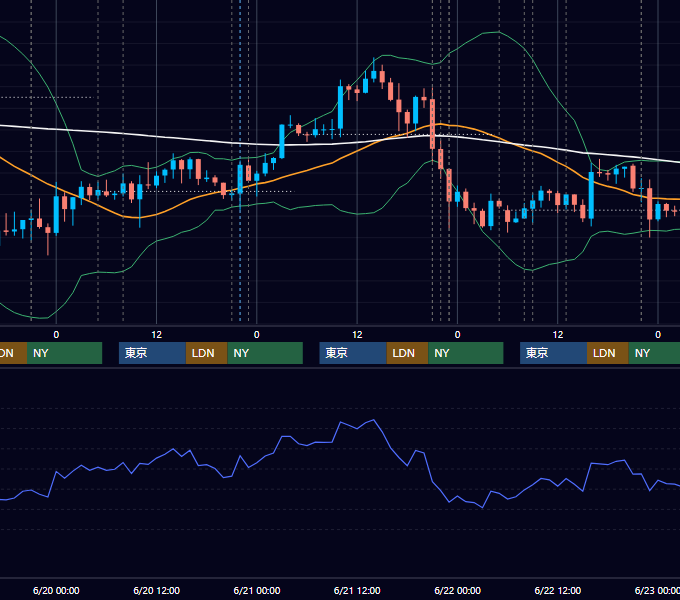Select the LDN session block on 6/22
Viewport: 680px width, 600px height.
click(608, 353)
